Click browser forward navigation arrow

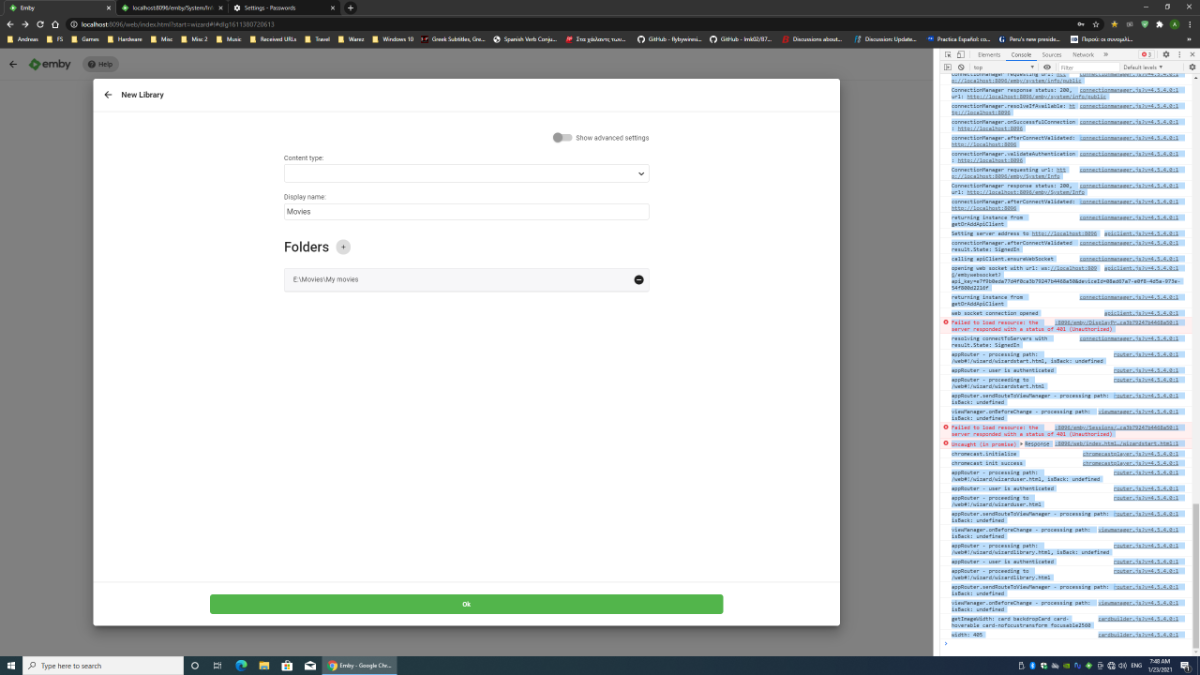click(26, 24)
